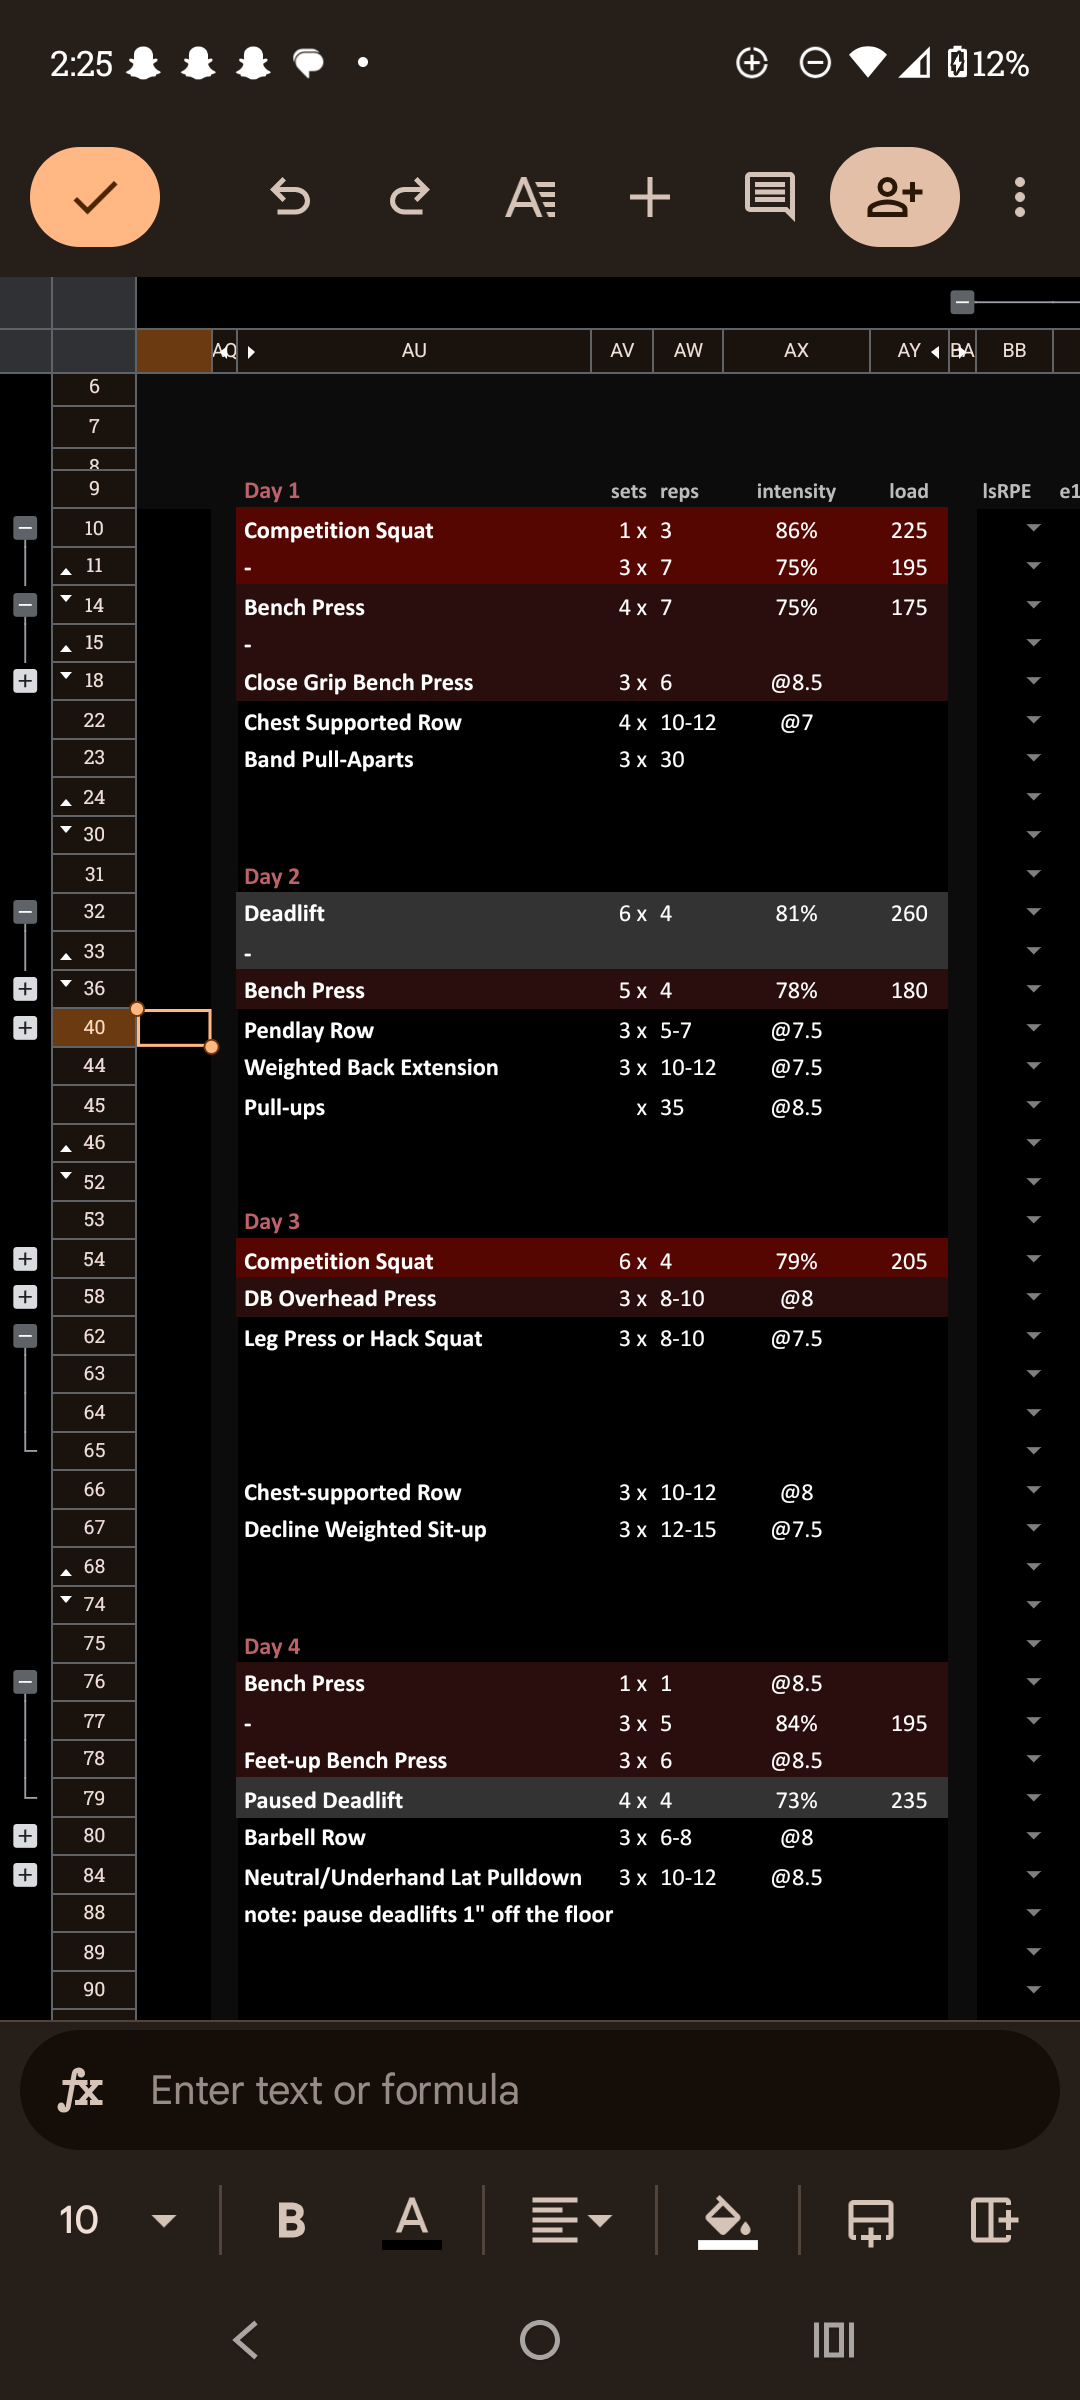
Task: Open dropdown in Competition Squat row 10
Action: (1034, 528)
